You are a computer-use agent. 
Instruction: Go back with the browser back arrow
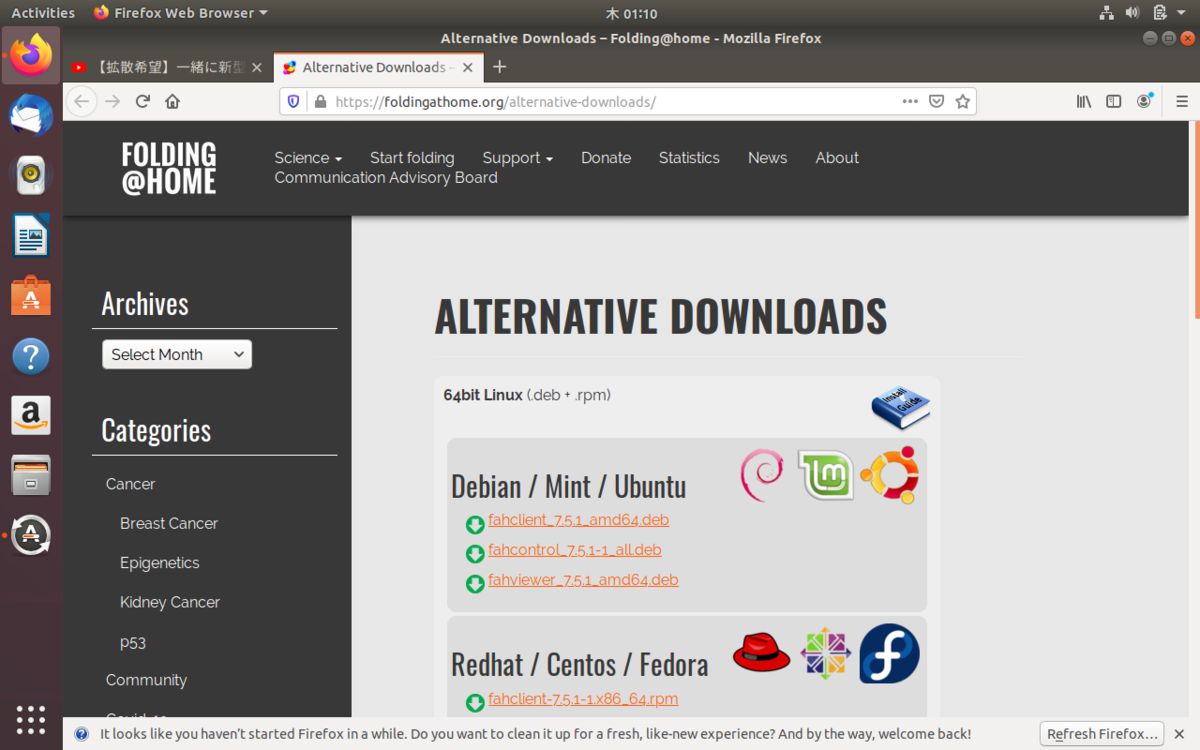[x=82, y=101]
